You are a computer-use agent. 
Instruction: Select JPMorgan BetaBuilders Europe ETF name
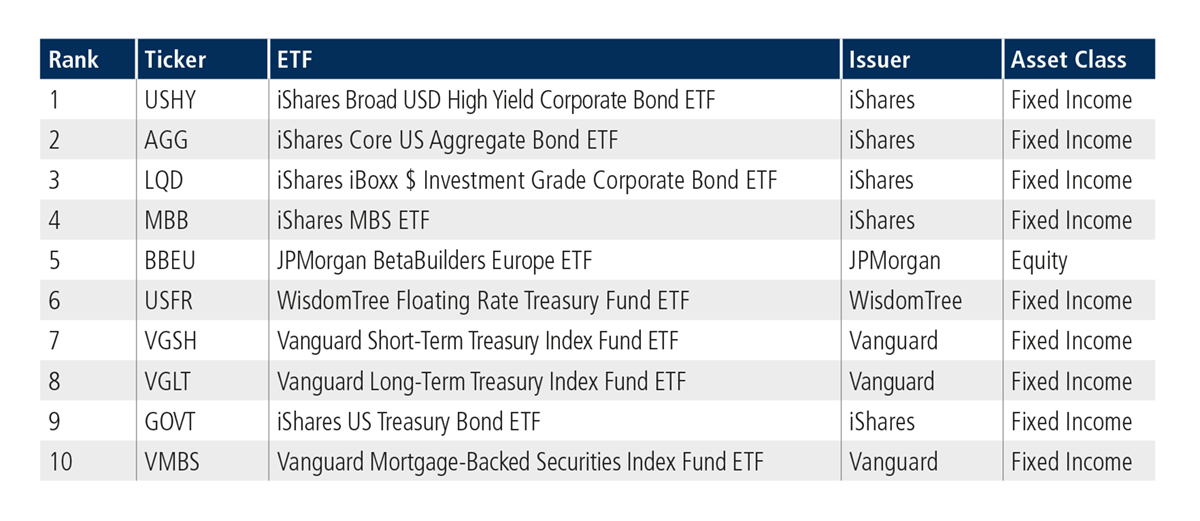point(435,261)
